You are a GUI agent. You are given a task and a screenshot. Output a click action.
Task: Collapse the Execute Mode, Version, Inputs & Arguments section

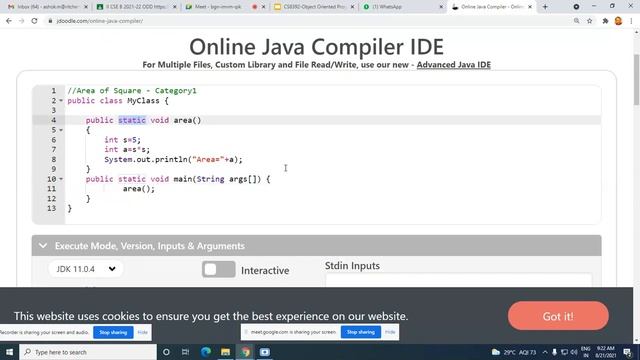pyautogui.click(x=43, y=246)
